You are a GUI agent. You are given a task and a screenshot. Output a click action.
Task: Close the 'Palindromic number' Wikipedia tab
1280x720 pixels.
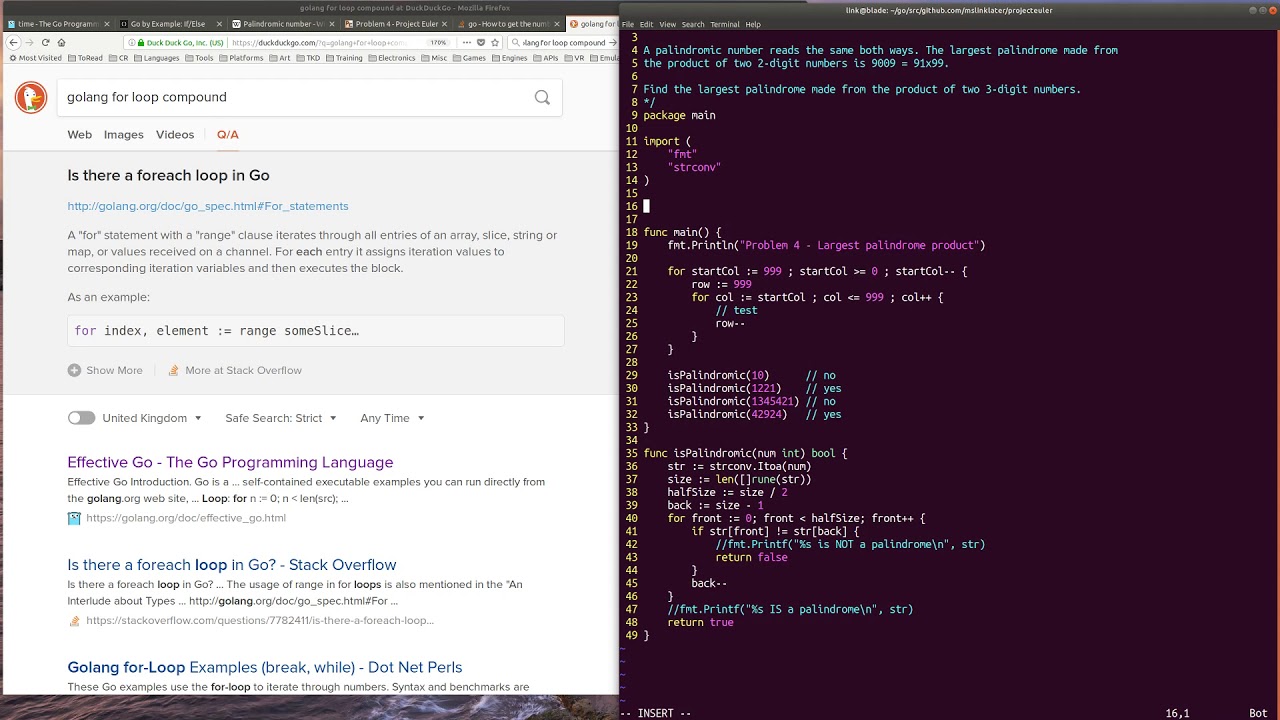pyautogui.click(x=331, y=24)
